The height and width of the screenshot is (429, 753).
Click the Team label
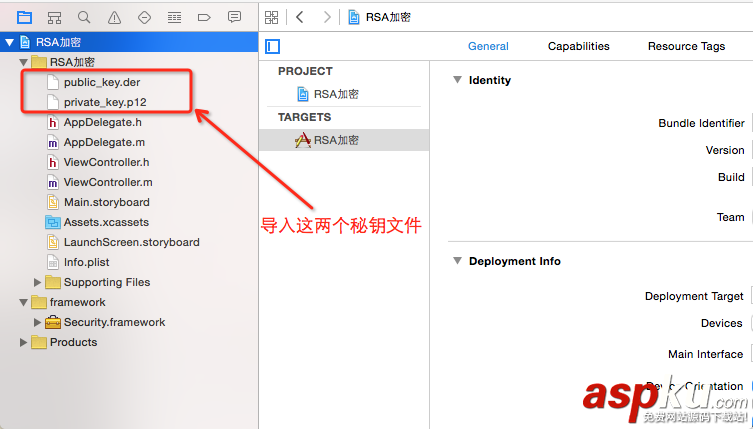[x=730, y=218]
